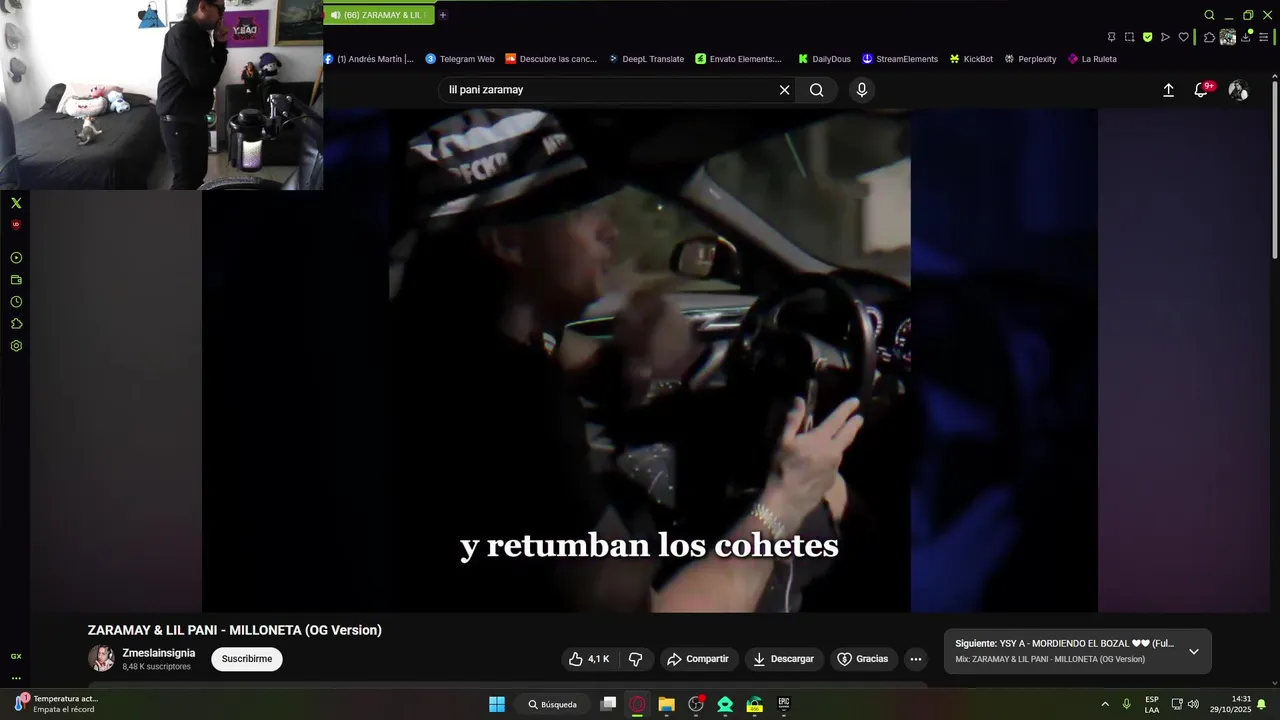This screenshot has width=1280, height=720.
Task: Click the video player to pause
Action: 650,360
